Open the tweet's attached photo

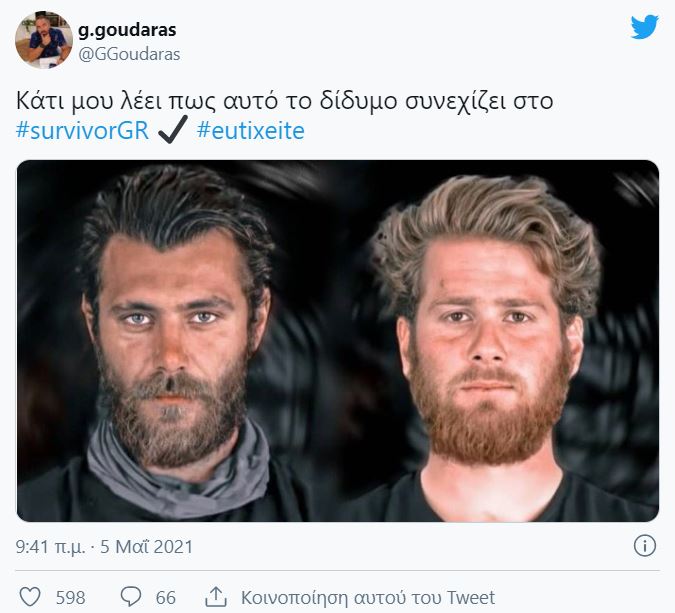click(x=338, y=341)
